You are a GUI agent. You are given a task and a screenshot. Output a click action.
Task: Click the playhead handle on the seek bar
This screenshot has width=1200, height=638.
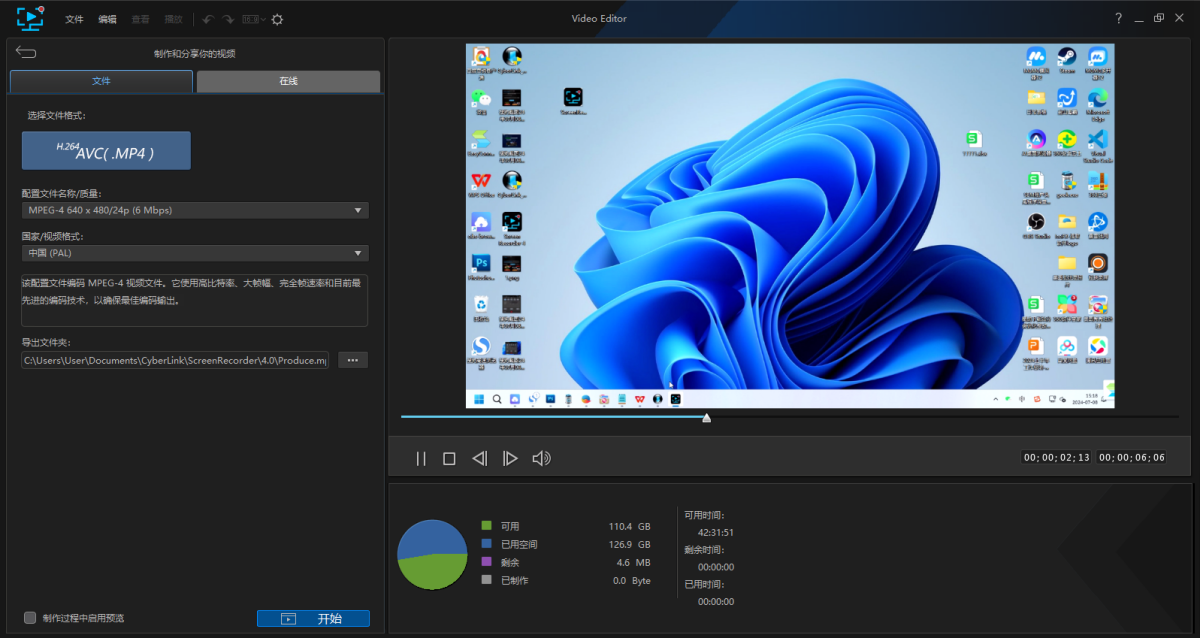pyautogui.click(x=707, y=418)
